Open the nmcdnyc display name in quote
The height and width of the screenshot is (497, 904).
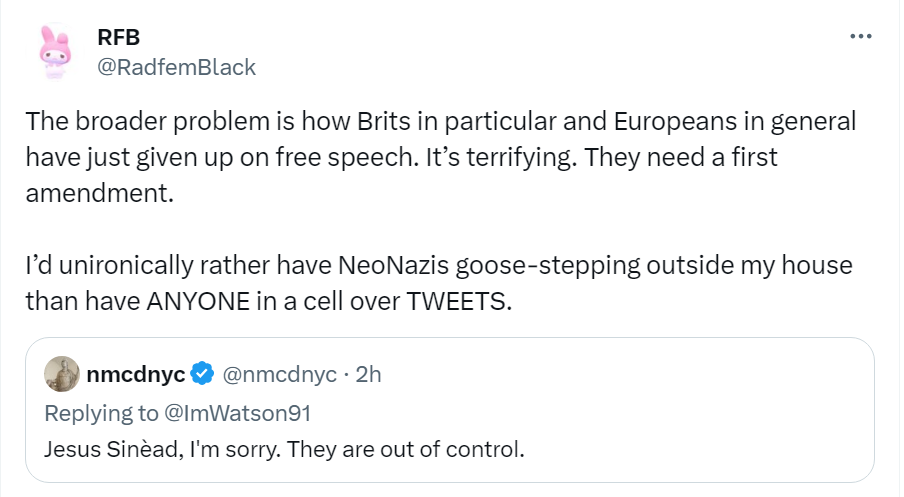click(137, 374)
